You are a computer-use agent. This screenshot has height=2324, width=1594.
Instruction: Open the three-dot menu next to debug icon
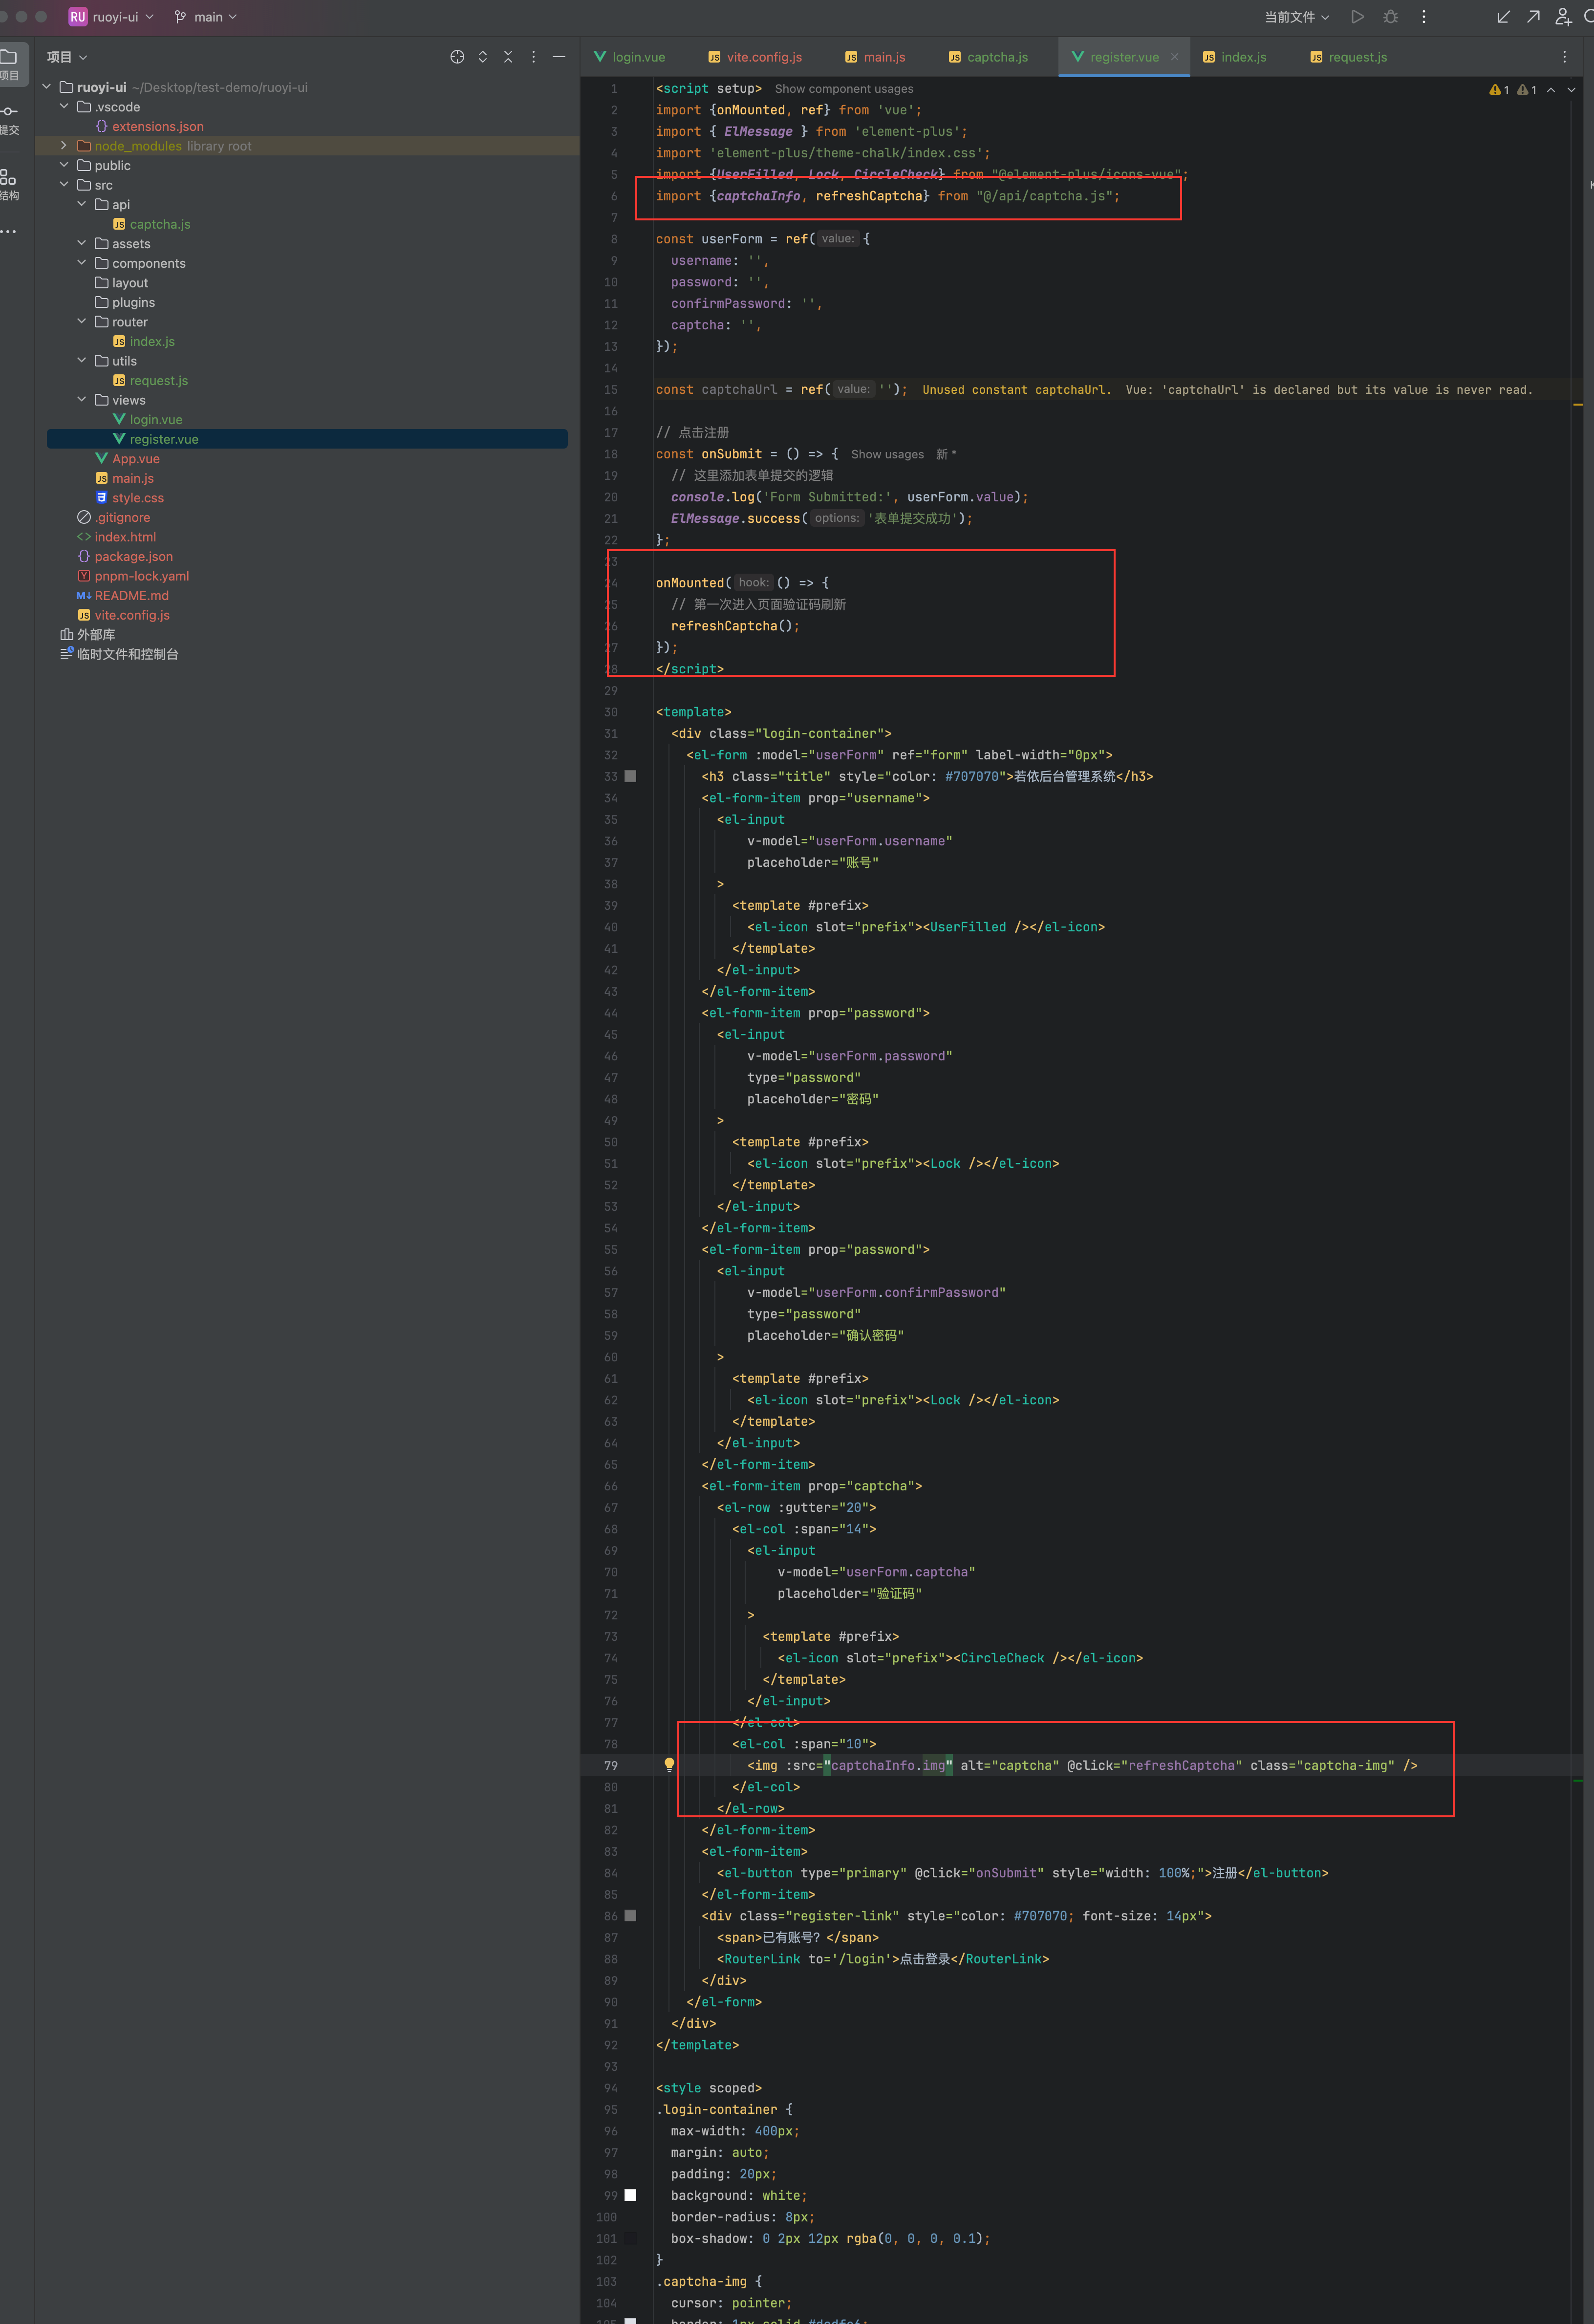pos(1424,17)
